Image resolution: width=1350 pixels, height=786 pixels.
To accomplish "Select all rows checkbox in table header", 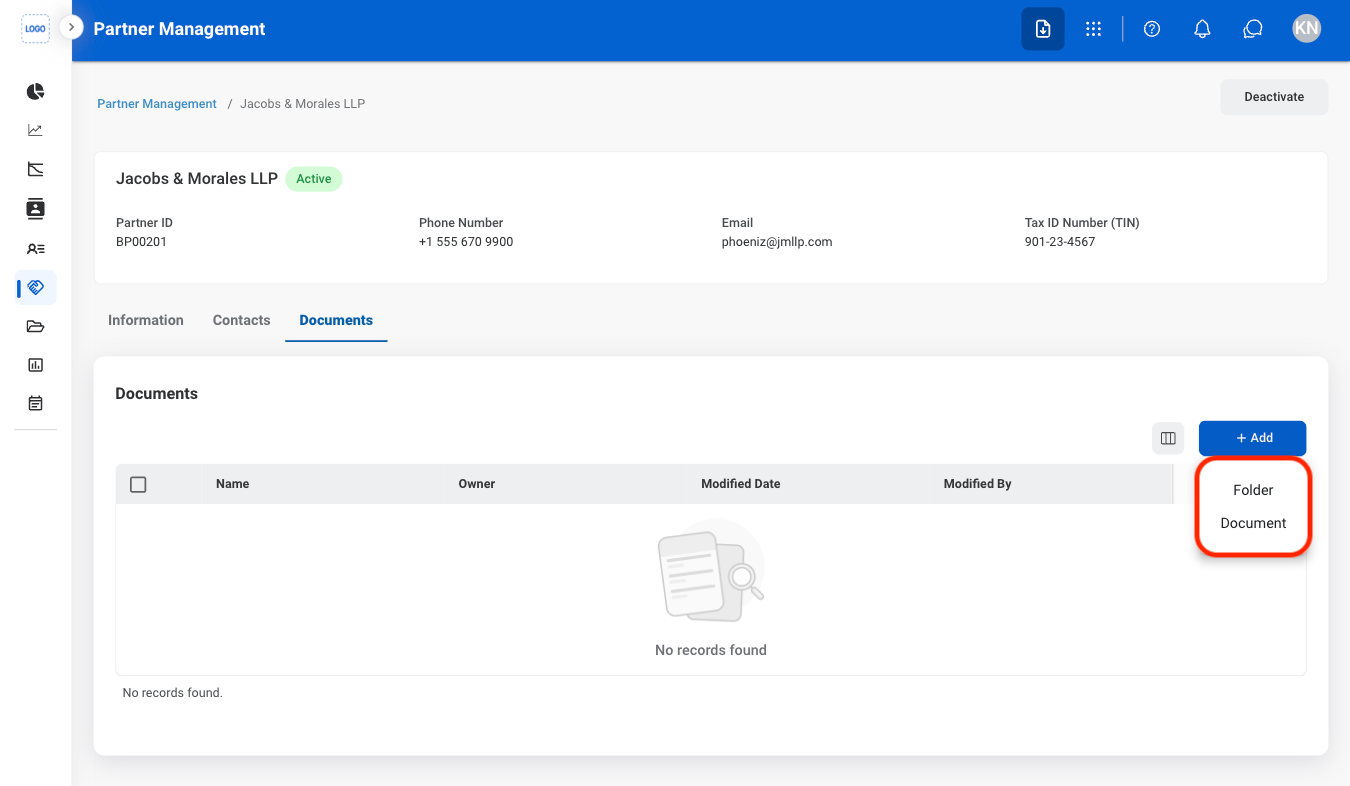I will coord(139,484).
